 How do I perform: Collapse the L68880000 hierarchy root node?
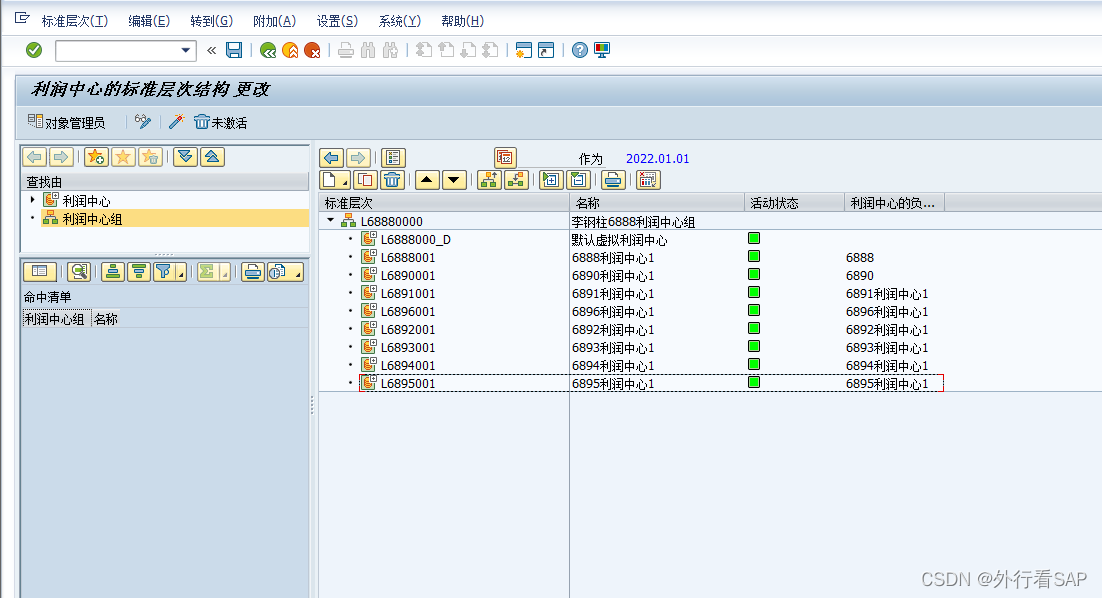point(331,220)
